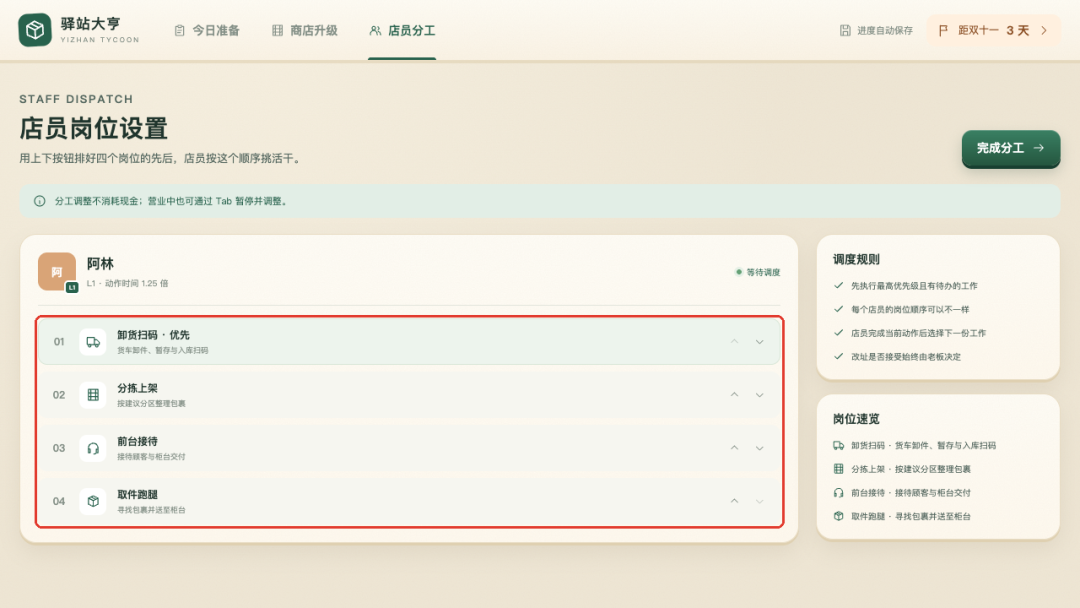This screenshot has height=608, width=1080.
Task: Click the 店员岗位设置 page heading
Action: [94, 129]
